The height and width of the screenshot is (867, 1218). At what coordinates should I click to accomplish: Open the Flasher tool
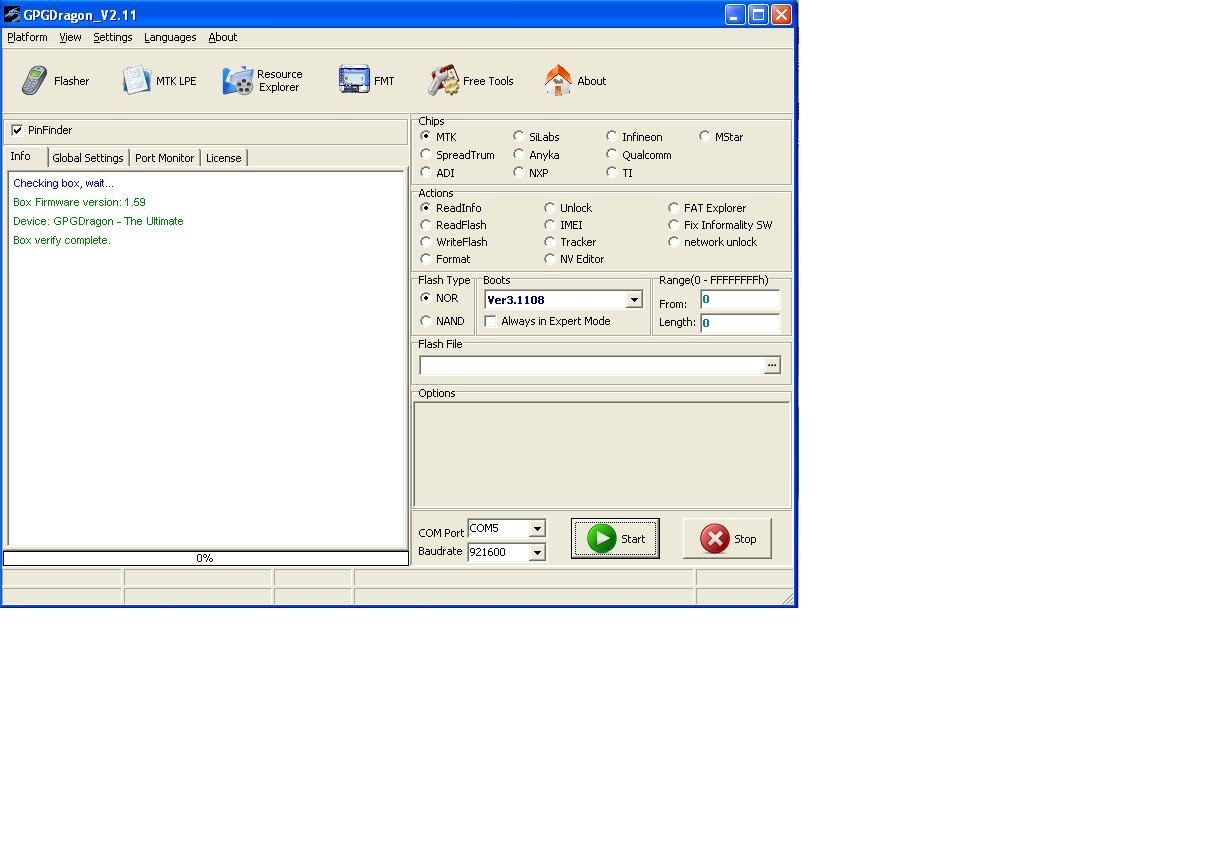click(56, 81)
